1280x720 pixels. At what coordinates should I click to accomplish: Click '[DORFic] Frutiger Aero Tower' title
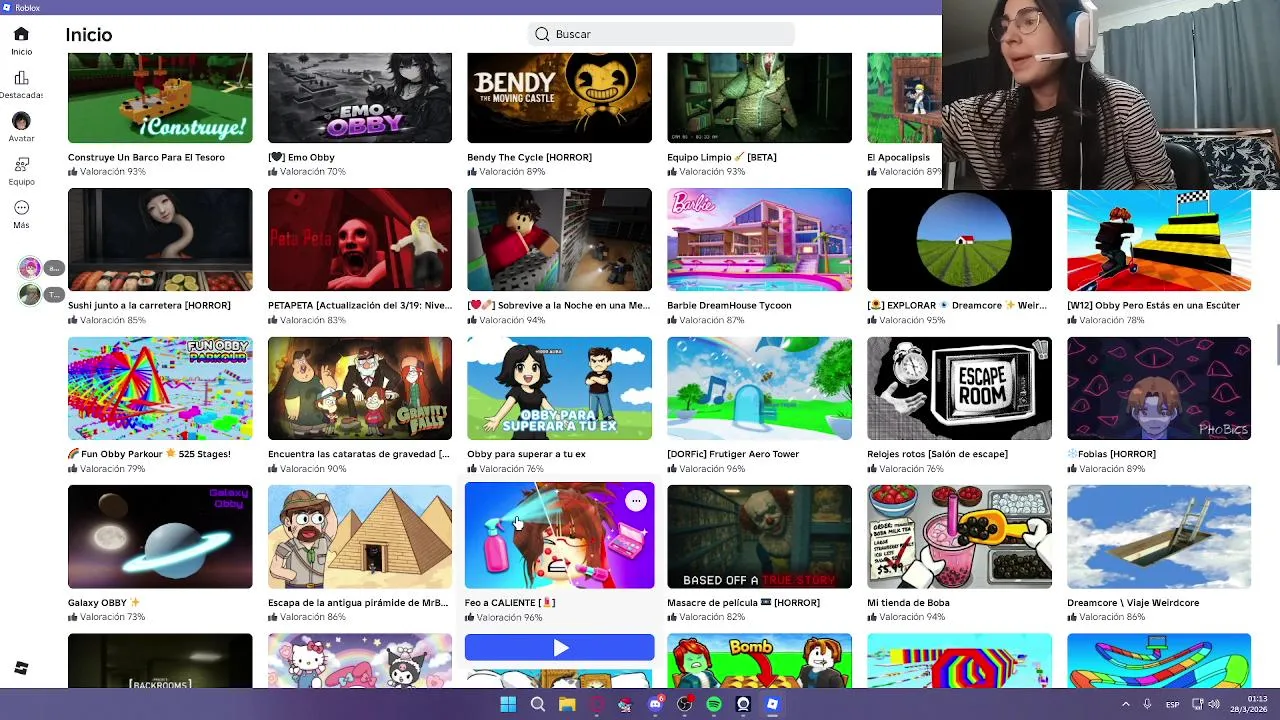(x=733, y=454)
